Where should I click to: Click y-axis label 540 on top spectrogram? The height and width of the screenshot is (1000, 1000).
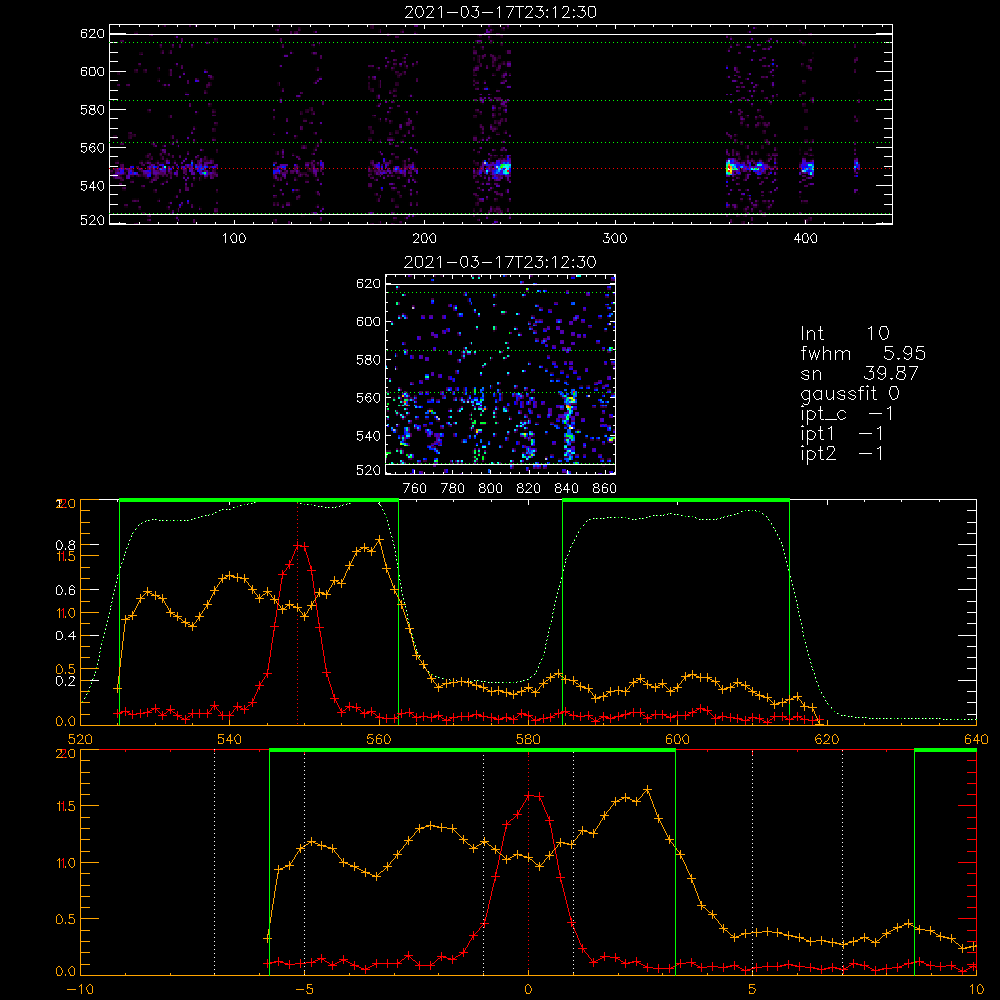click(92, 186)
